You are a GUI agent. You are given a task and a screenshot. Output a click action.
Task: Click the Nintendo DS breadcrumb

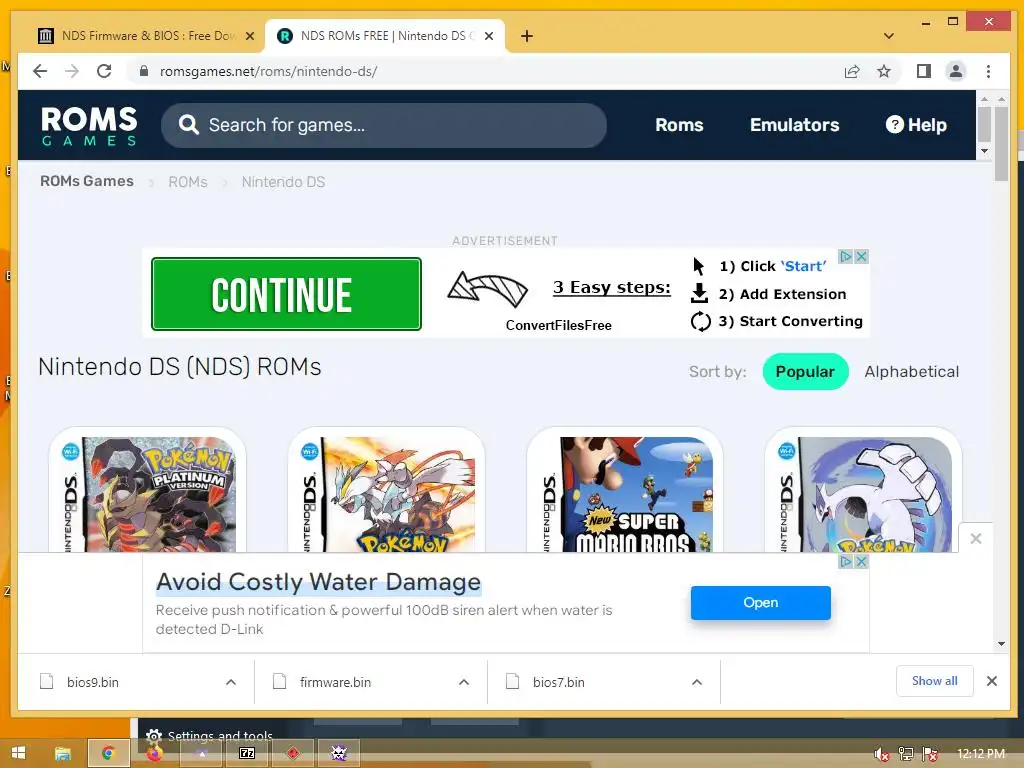click(x=283, y=182)
